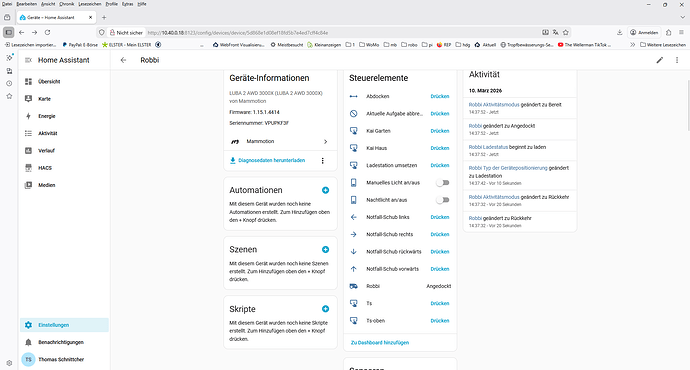Click the Anmelden account button
This screenshot has width=690, height=370.
(x=644, y=33)
